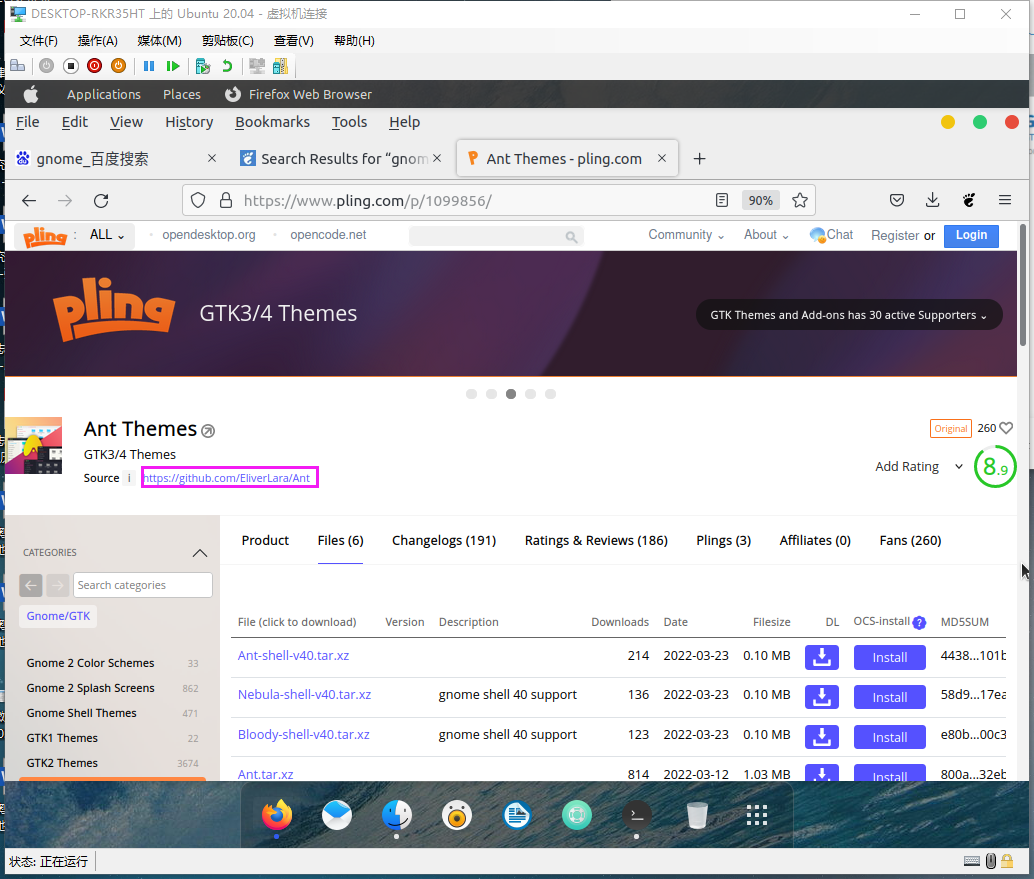Open the Hyper-V 查看(V) menu
The height and width of the screenshot is (879, 1034).
tap(293, 41)
